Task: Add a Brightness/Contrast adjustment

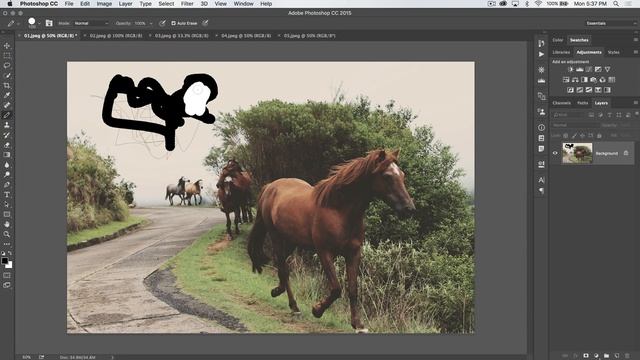Action: point(571,69)
